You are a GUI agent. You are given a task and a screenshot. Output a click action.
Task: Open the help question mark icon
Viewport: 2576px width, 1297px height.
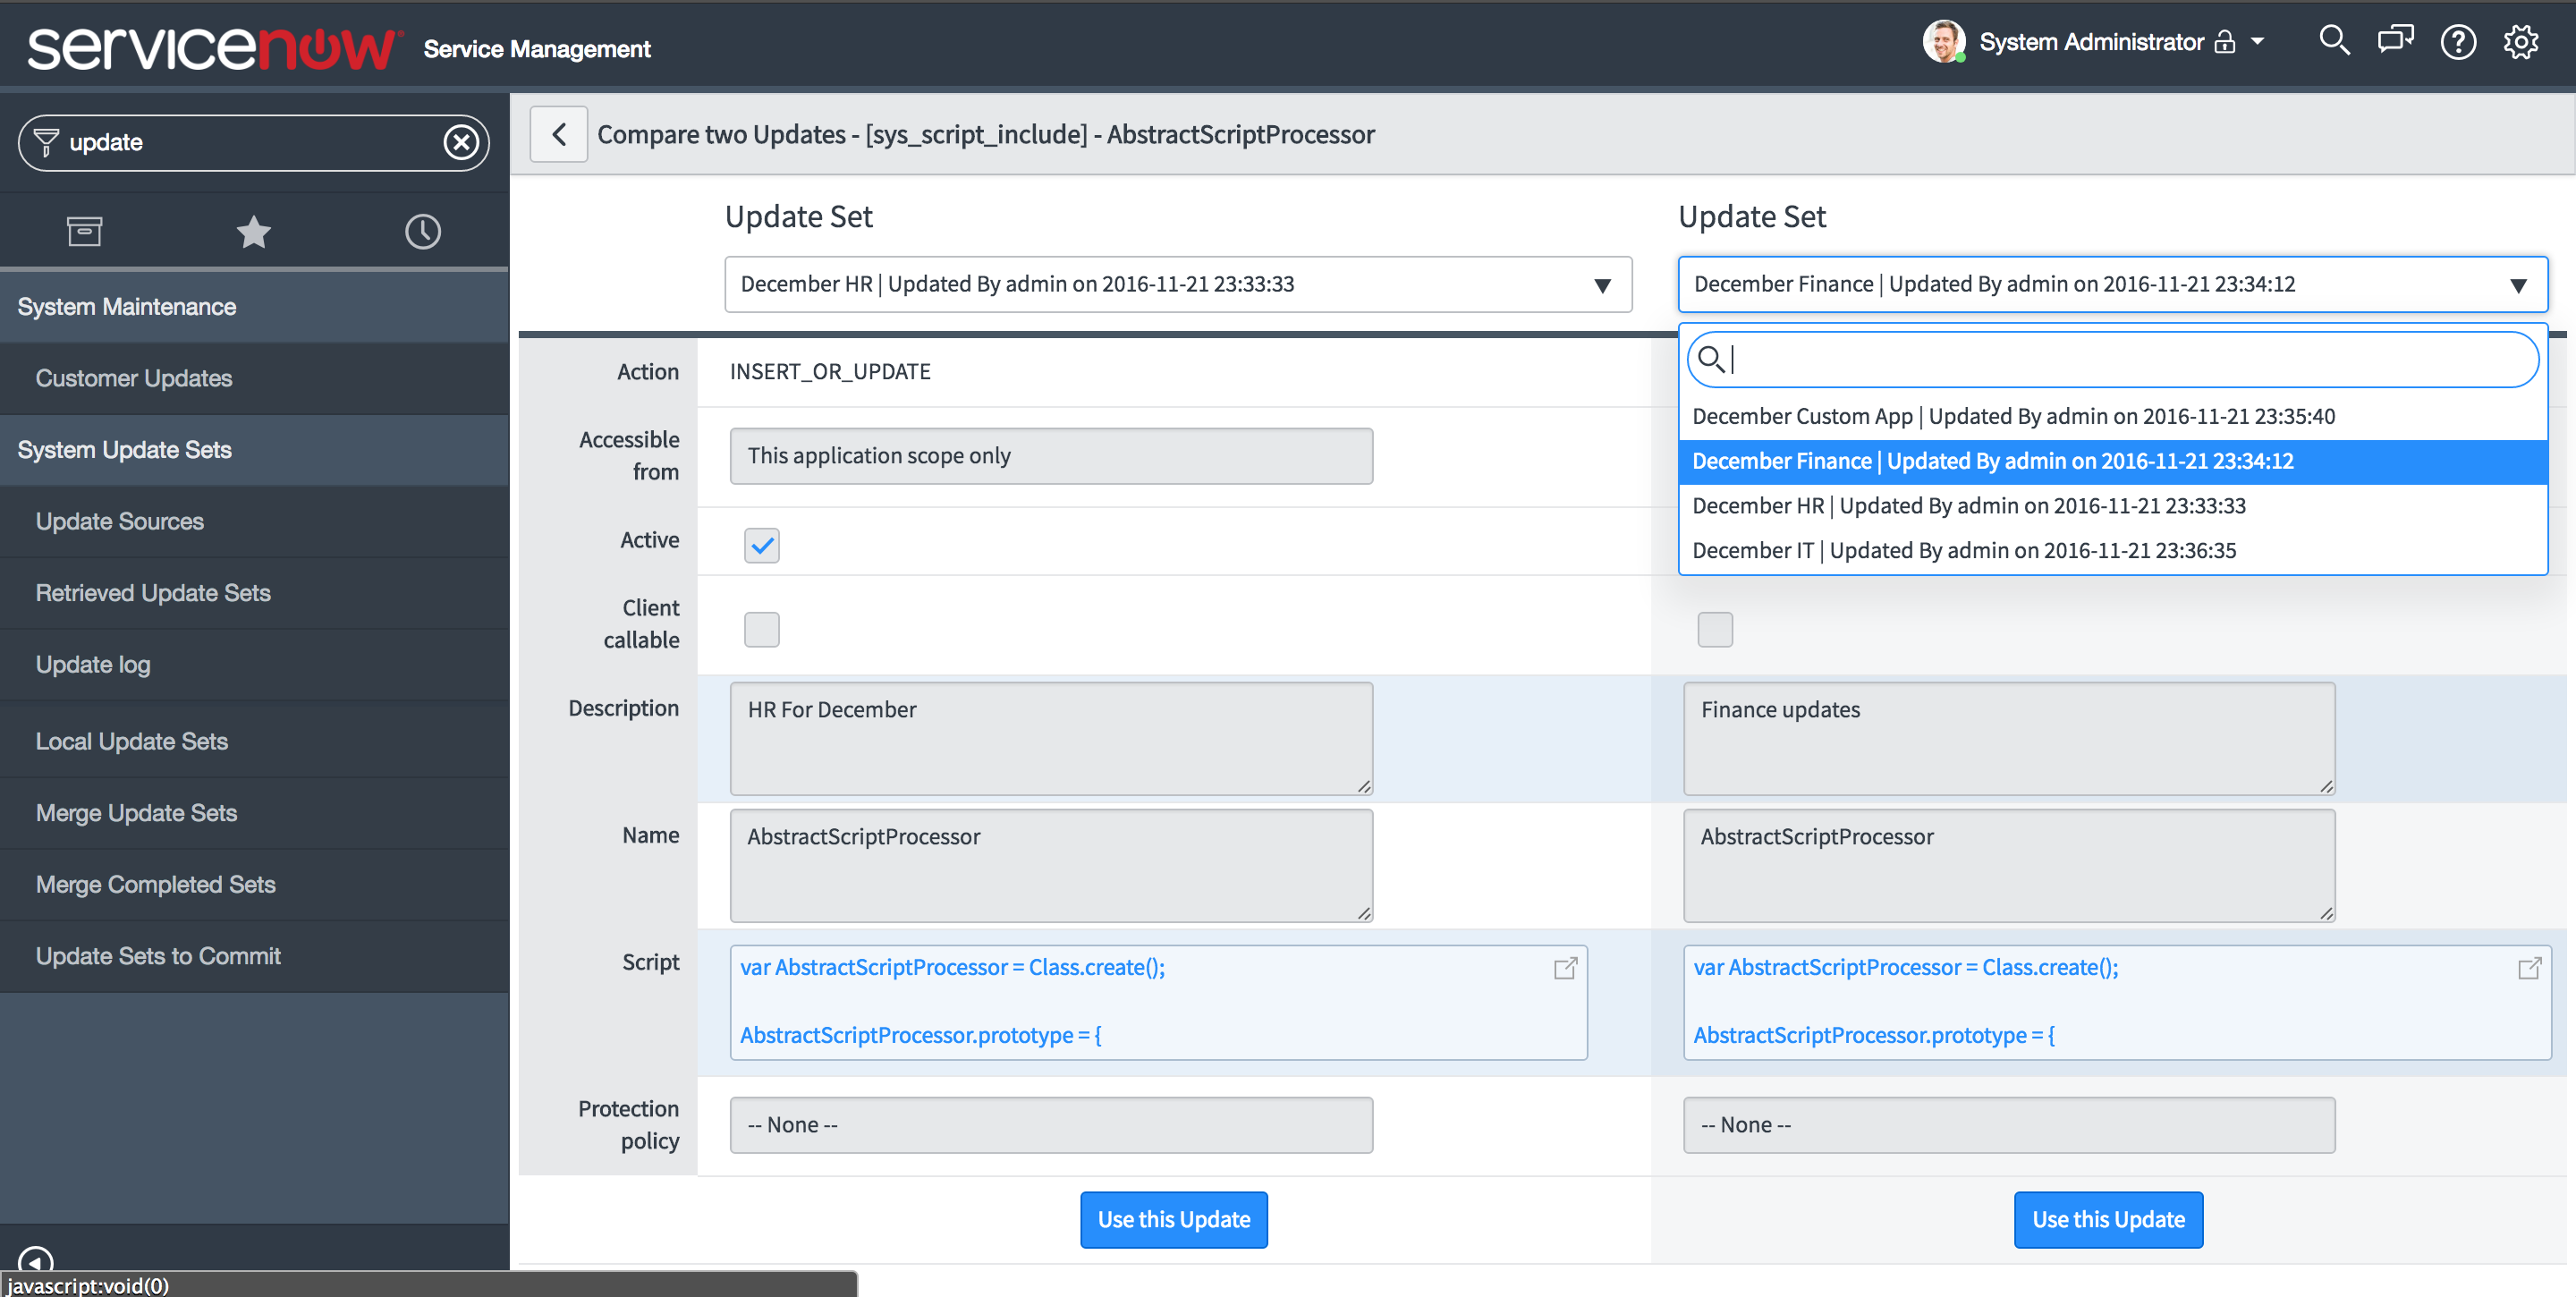point(2458,42)
